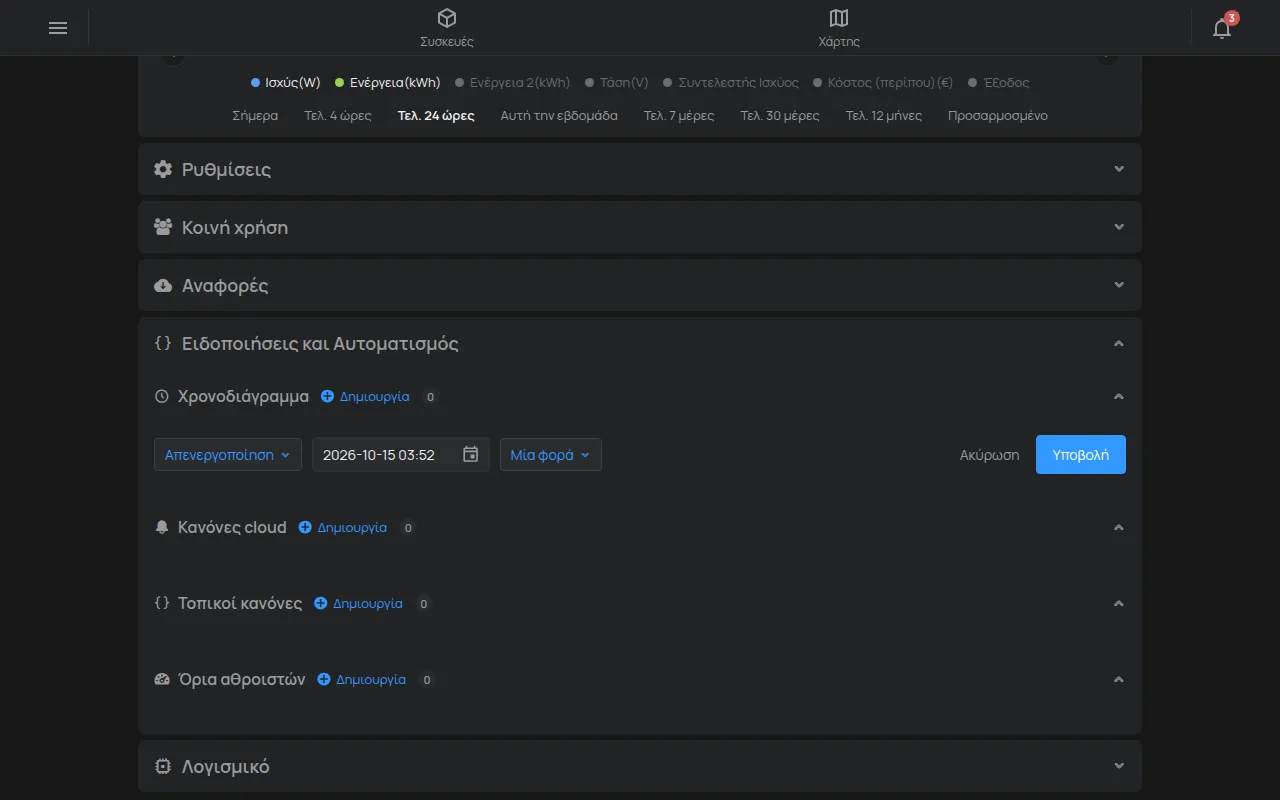Toggle the Ενέργεια(kWh) chart series
Viewport: 1280px width, 800px height.
tap(388, 83)
